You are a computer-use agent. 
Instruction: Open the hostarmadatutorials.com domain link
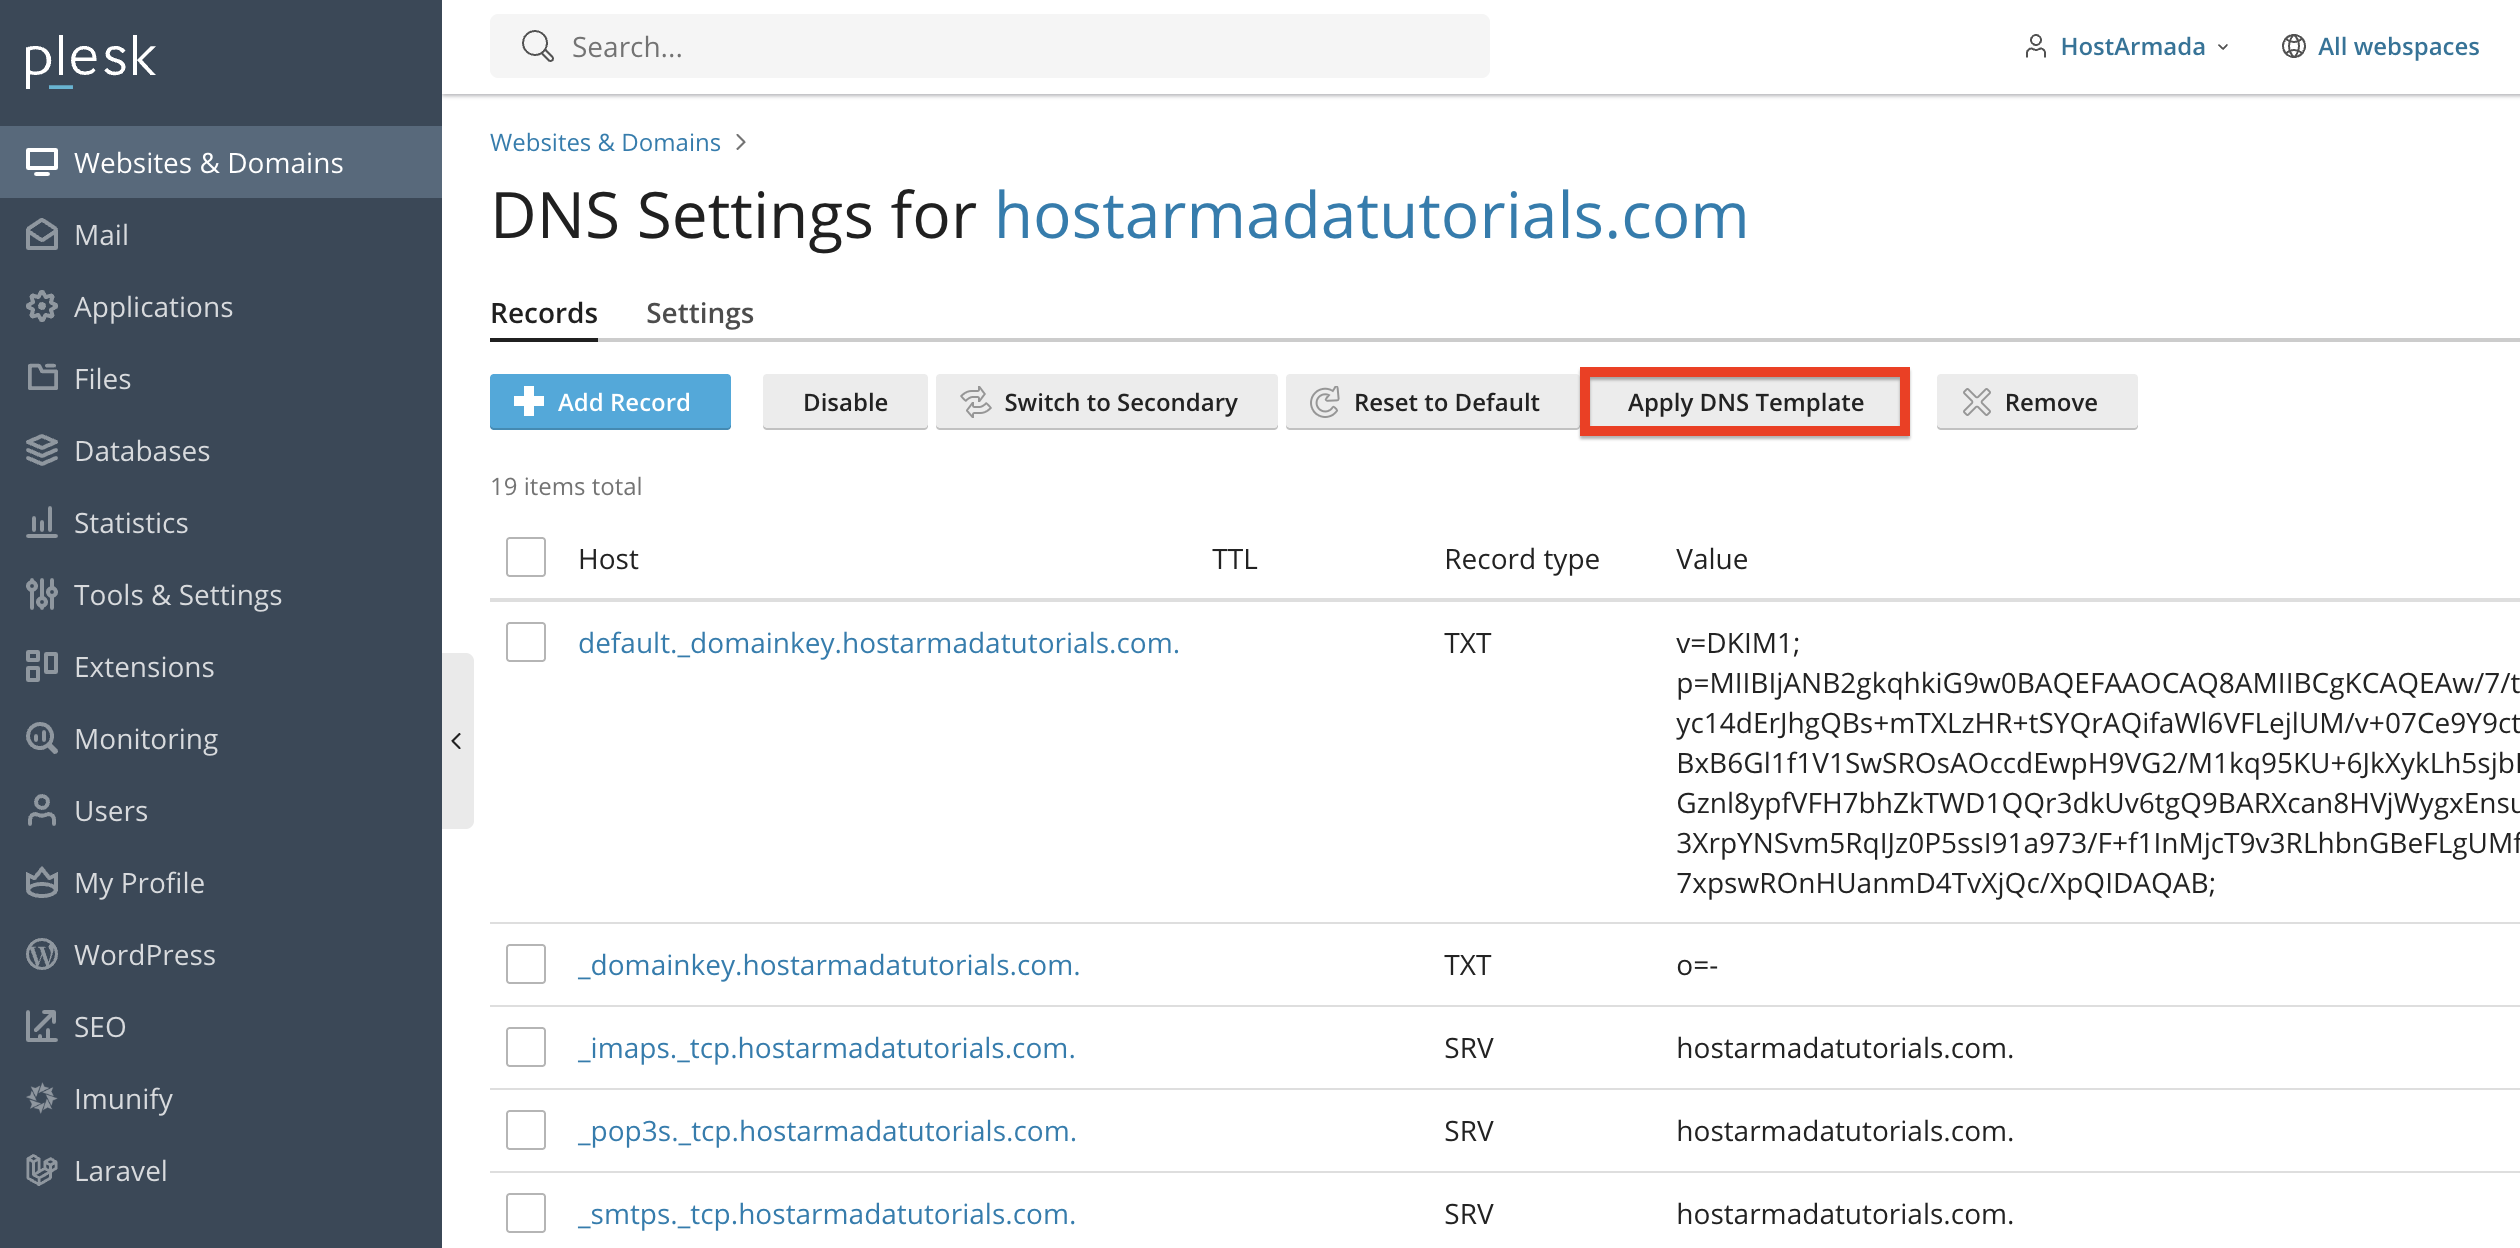1370,214
